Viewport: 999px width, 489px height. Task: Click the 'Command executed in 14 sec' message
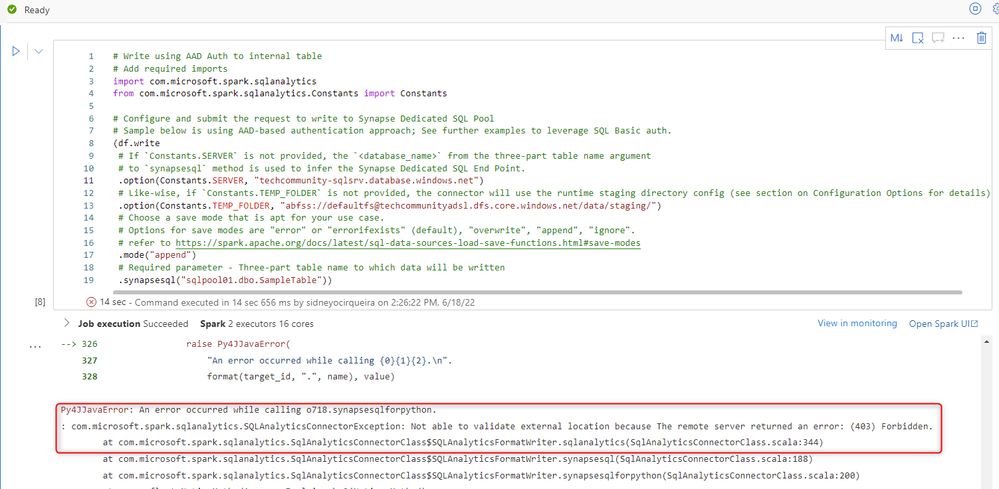(304, 303)
